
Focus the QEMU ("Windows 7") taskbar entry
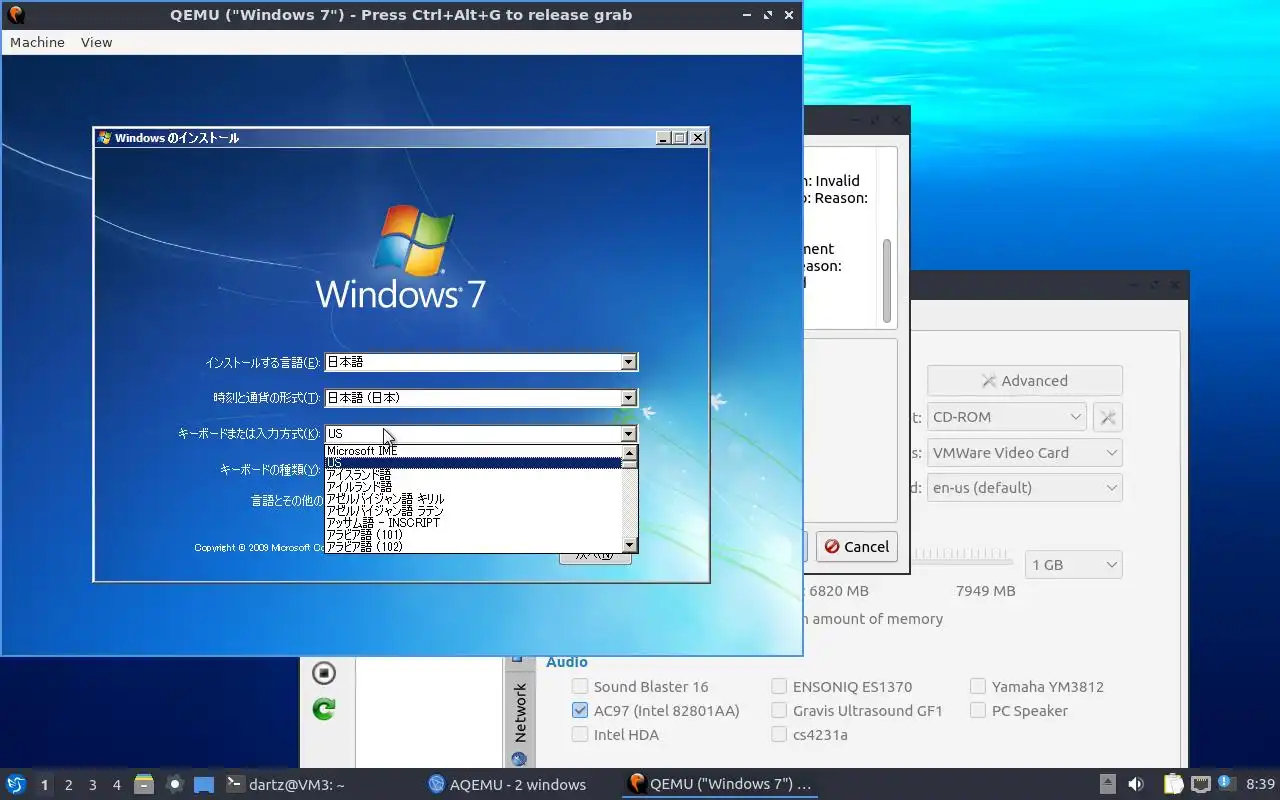pos(720,785)
